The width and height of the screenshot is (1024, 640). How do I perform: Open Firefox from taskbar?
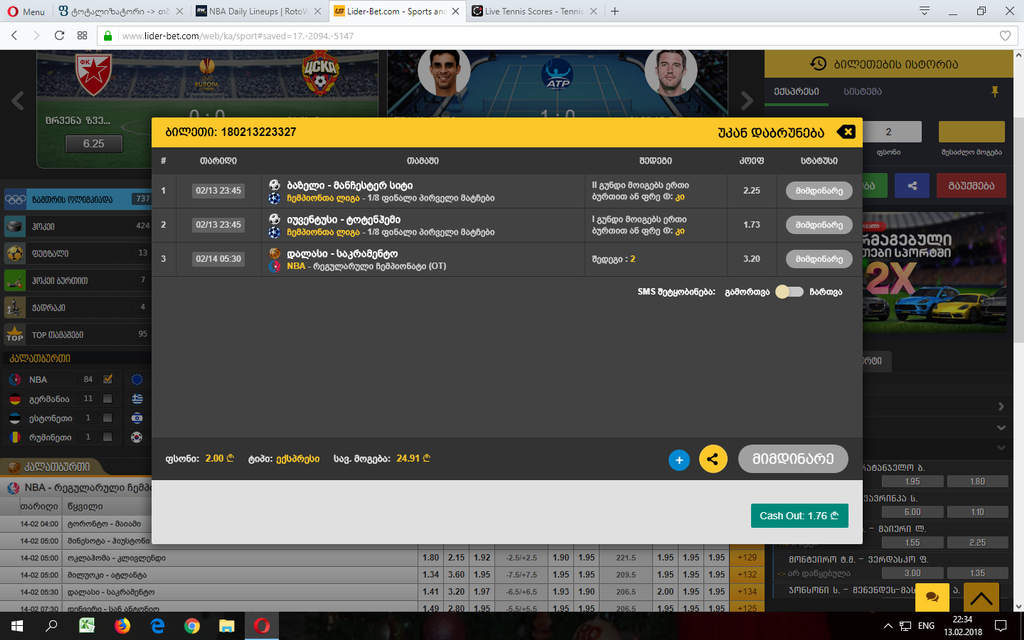coord(122,626)
